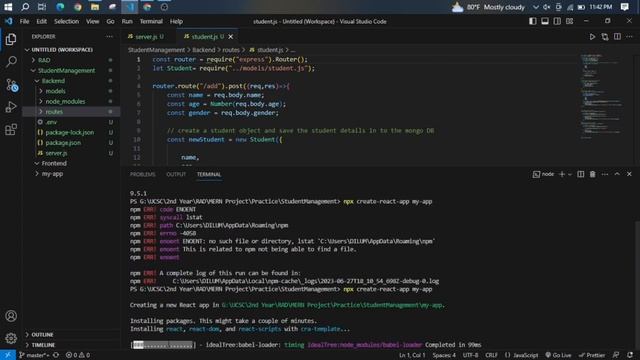This screenshot has height=360, width=640.
Task: Expand the routes folder
Action: [x=71, y=111]
